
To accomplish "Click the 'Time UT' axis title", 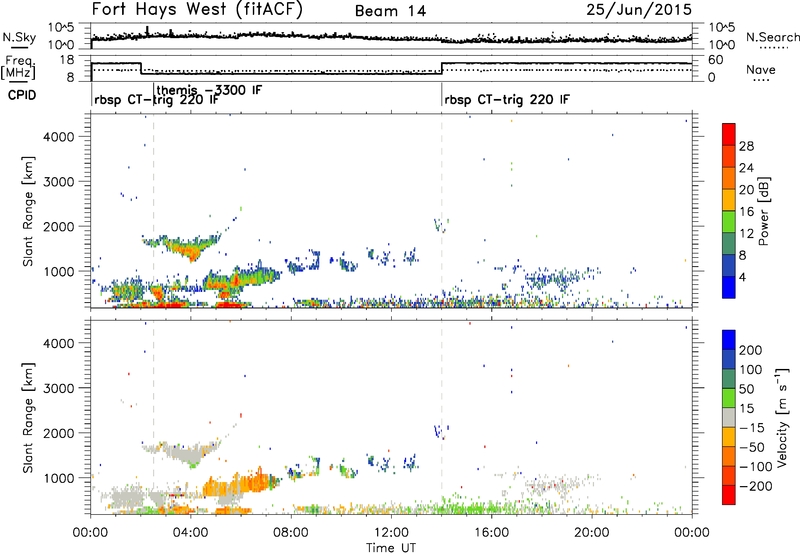I will point(391,548).
